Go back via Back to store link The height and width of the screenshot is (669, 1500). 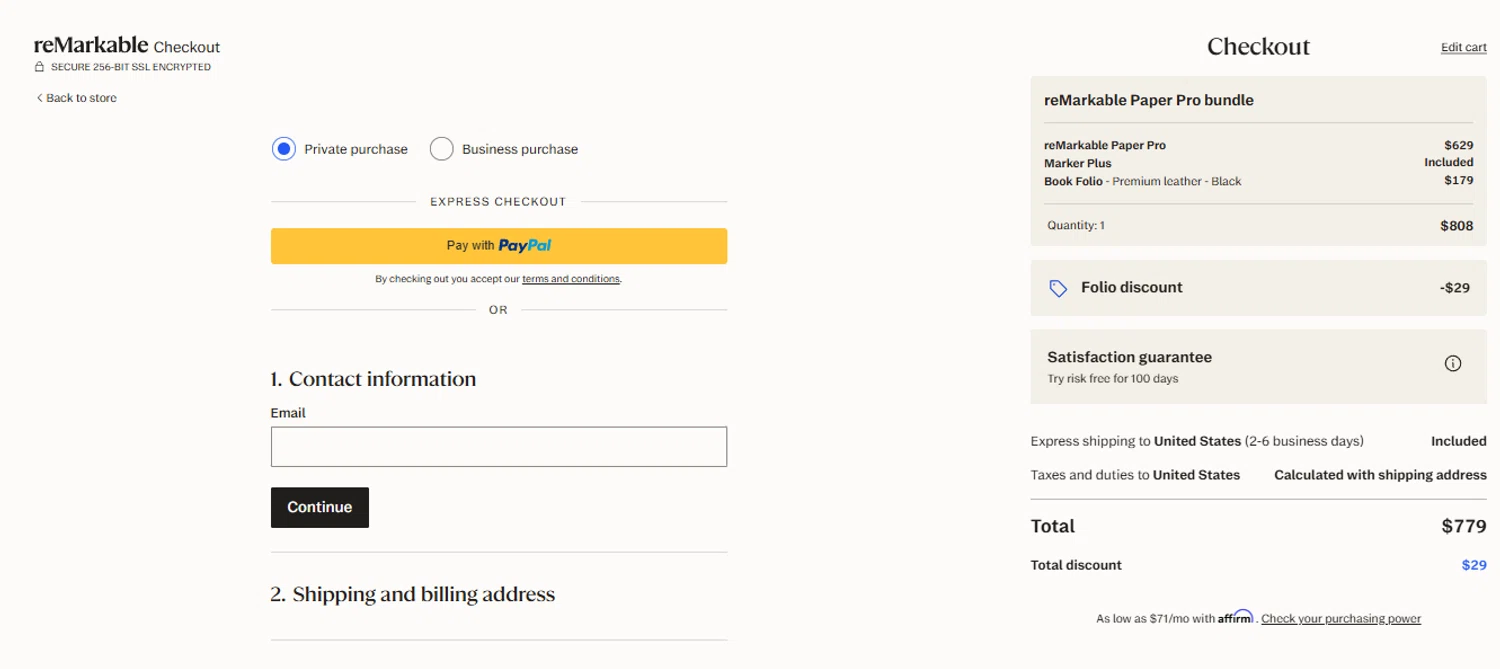(x=81, y=98)
